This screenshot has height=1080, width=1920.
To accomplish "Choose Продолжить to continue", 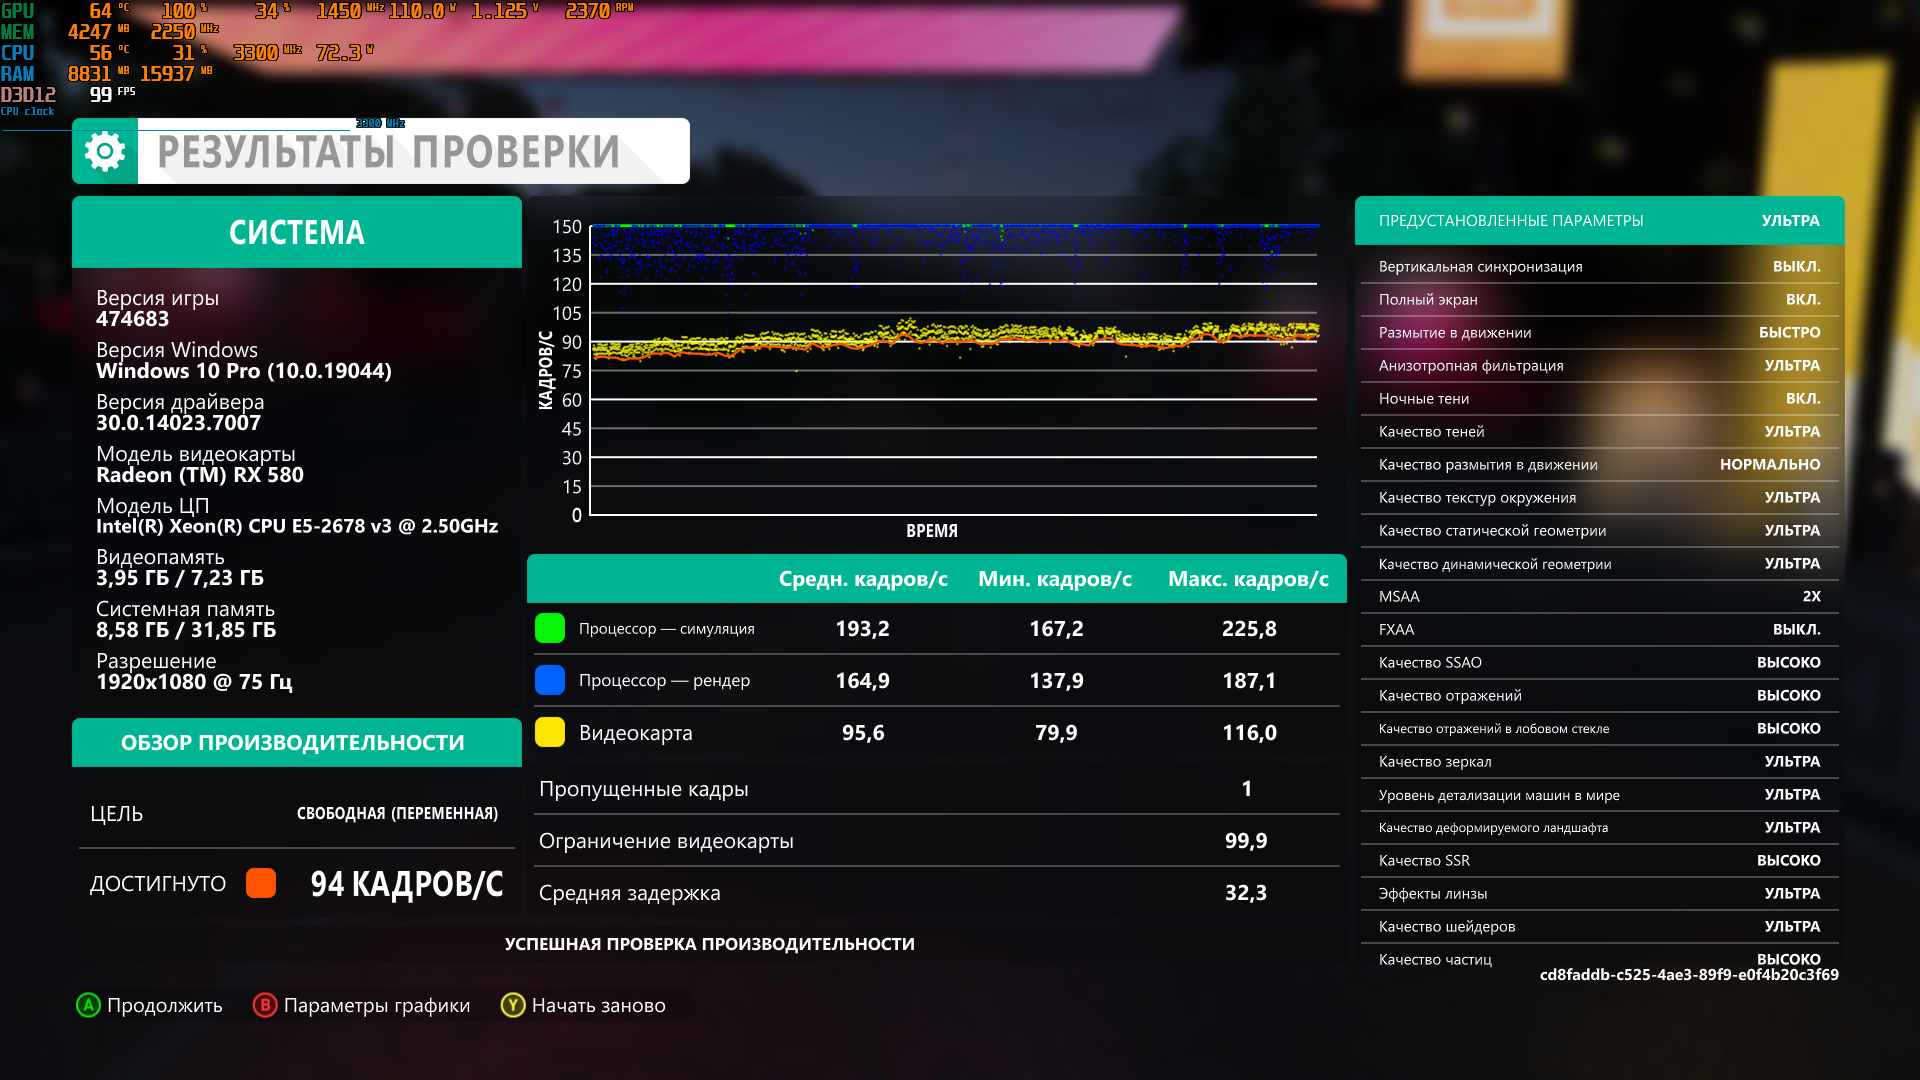I will [165, 1005].
